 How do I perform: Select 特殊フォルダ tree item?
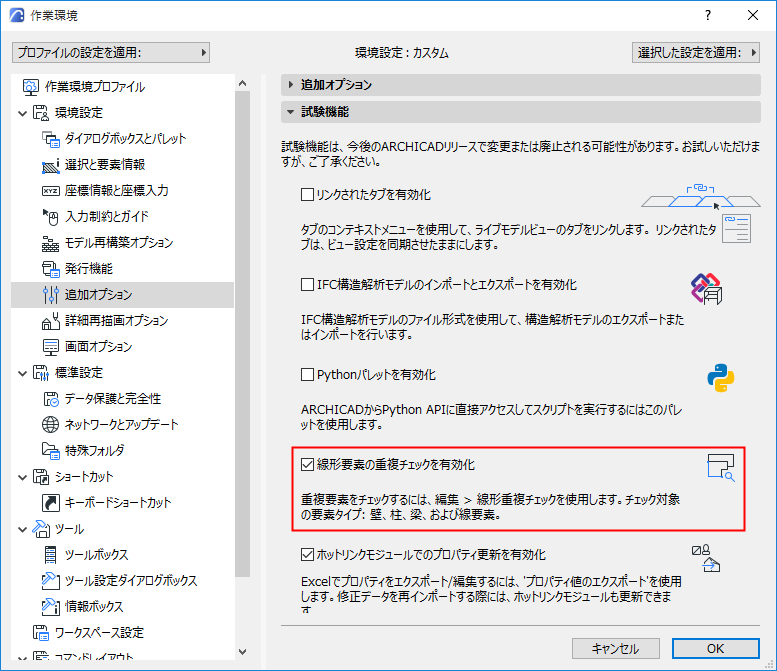pos(94,450)
